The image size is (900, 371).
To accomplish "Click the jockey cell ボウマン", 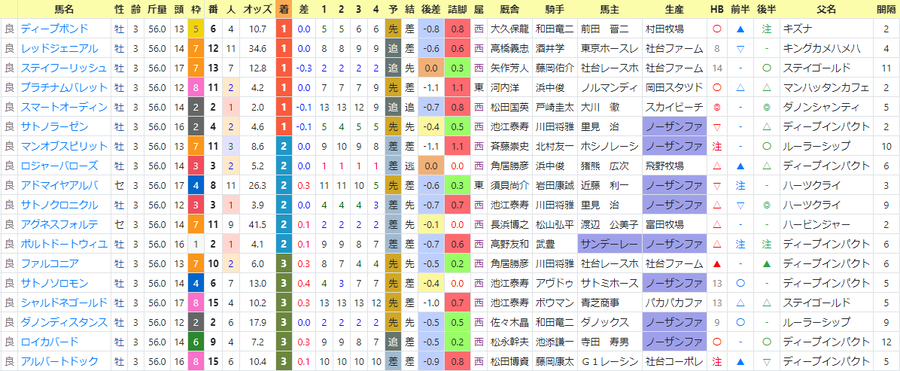I will [554, 302].
